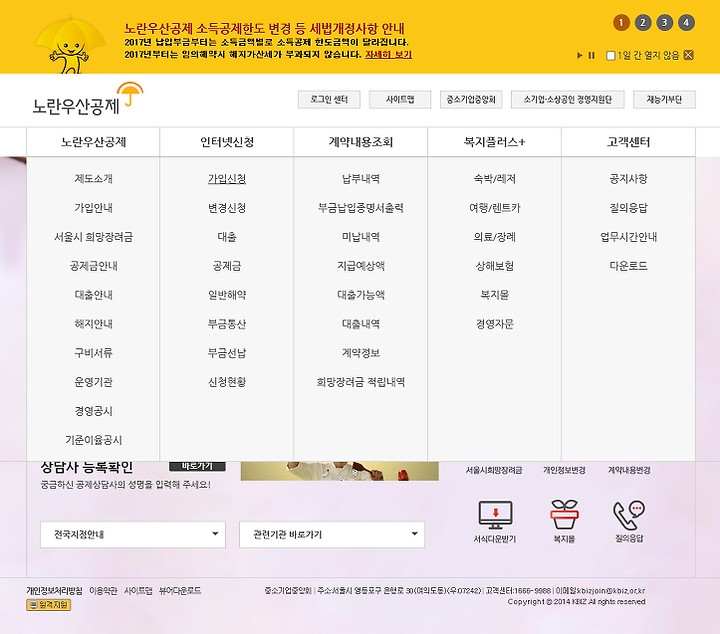Click 신청현황 submenu item

point(227,382)
